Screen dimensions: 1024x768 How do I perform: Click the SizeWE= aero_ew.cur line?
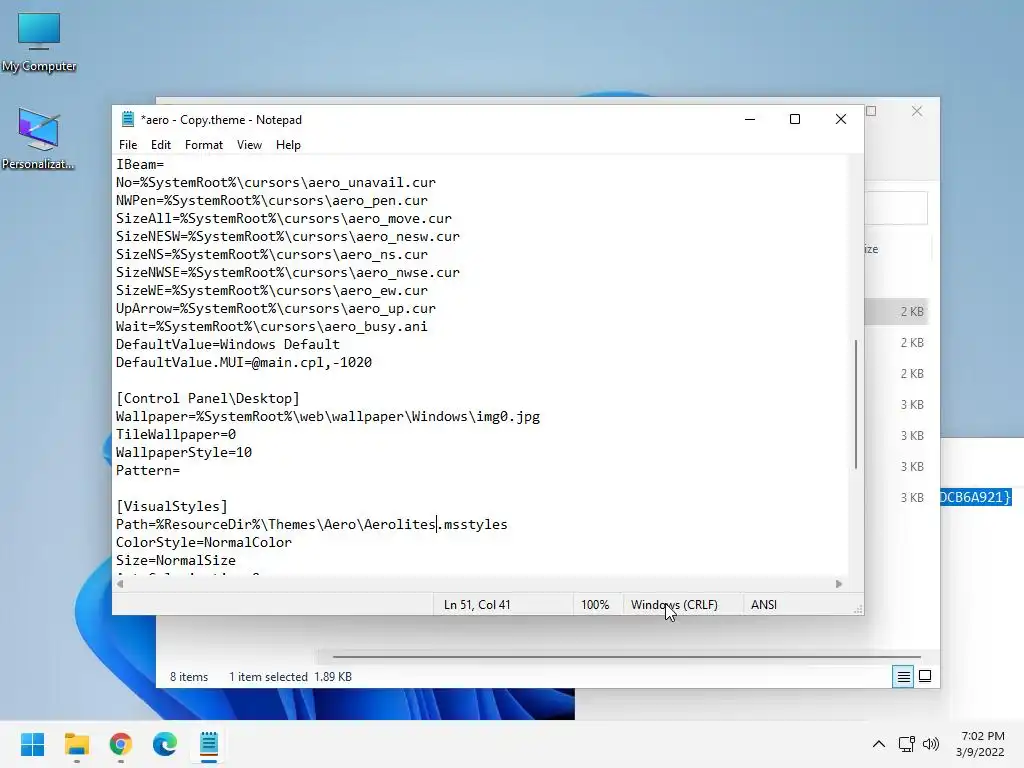click(x=272, y=291)
